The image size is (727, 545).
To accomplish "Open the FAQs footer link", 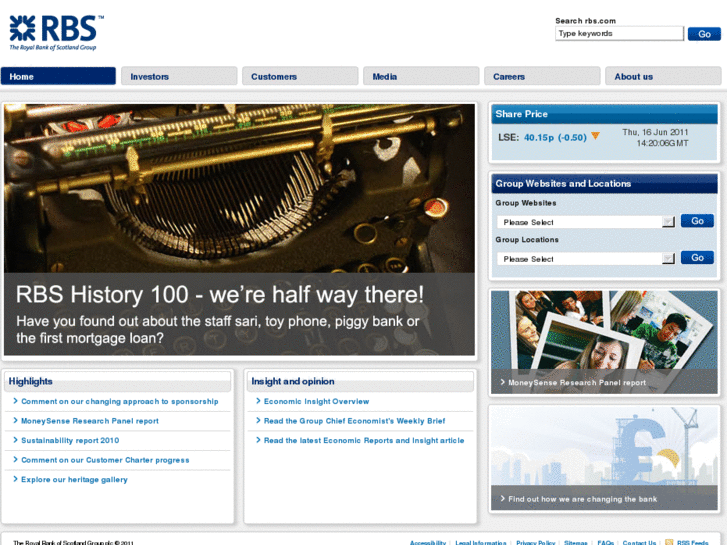I will [x=606, y=542].
